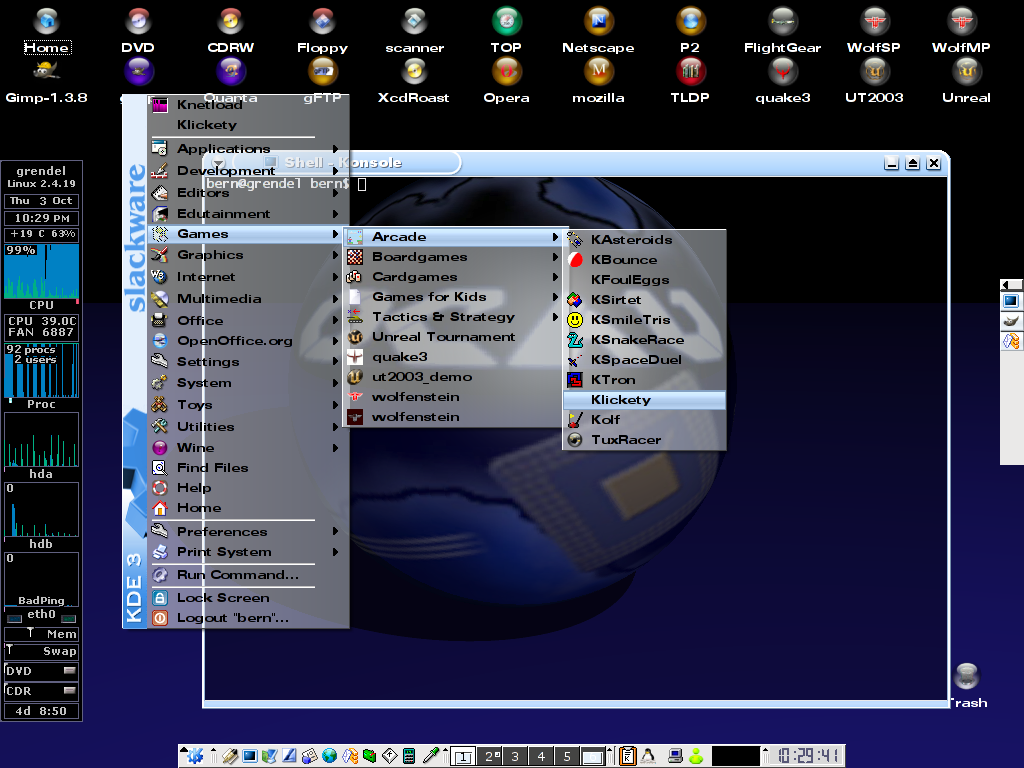The height and width of the screenshot is (768, 1024).
Task: Collapse the side panel arrow at right edge
Action: click(1011, 285)
